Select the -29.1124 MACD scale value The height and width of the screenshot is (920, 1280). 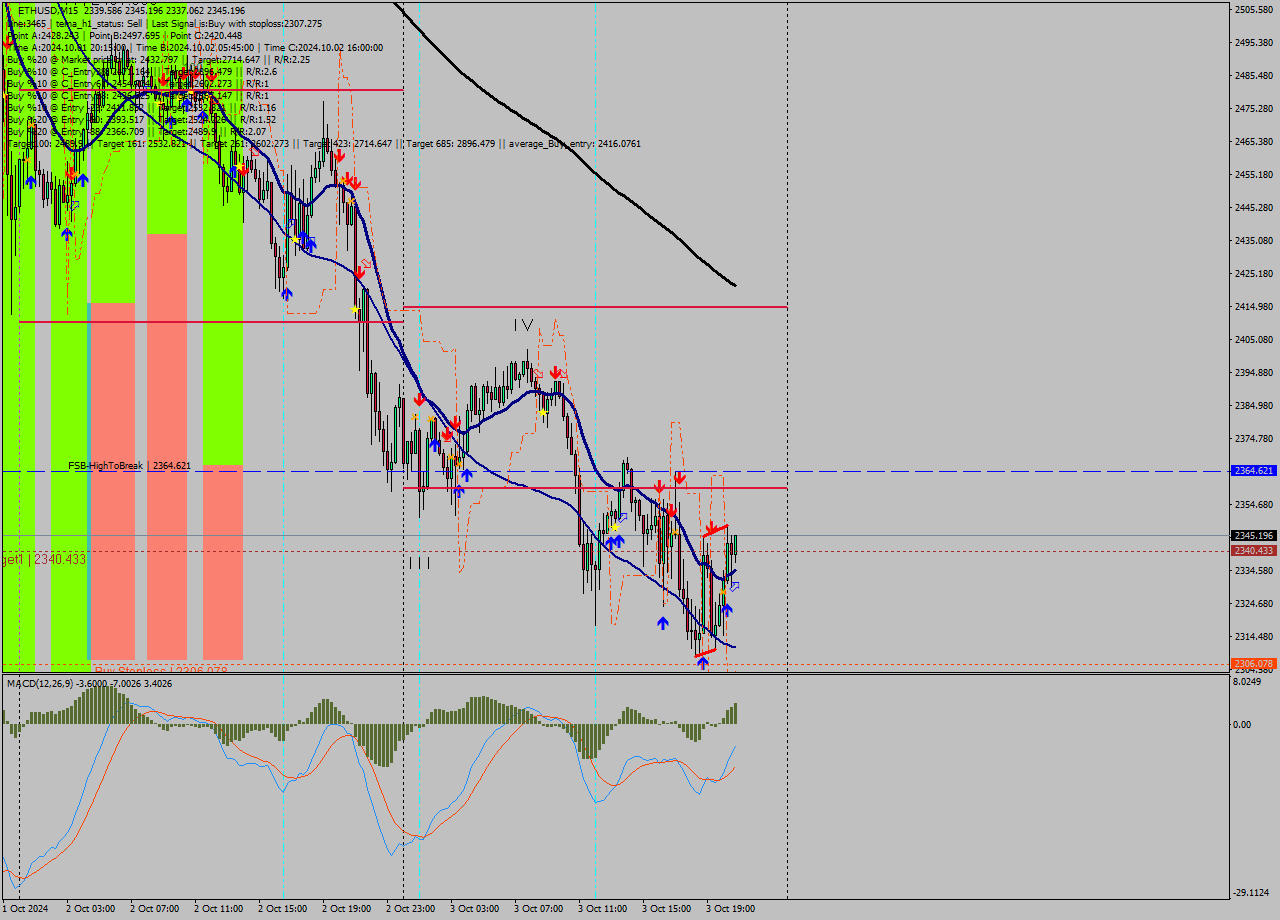coord(1252,893)
